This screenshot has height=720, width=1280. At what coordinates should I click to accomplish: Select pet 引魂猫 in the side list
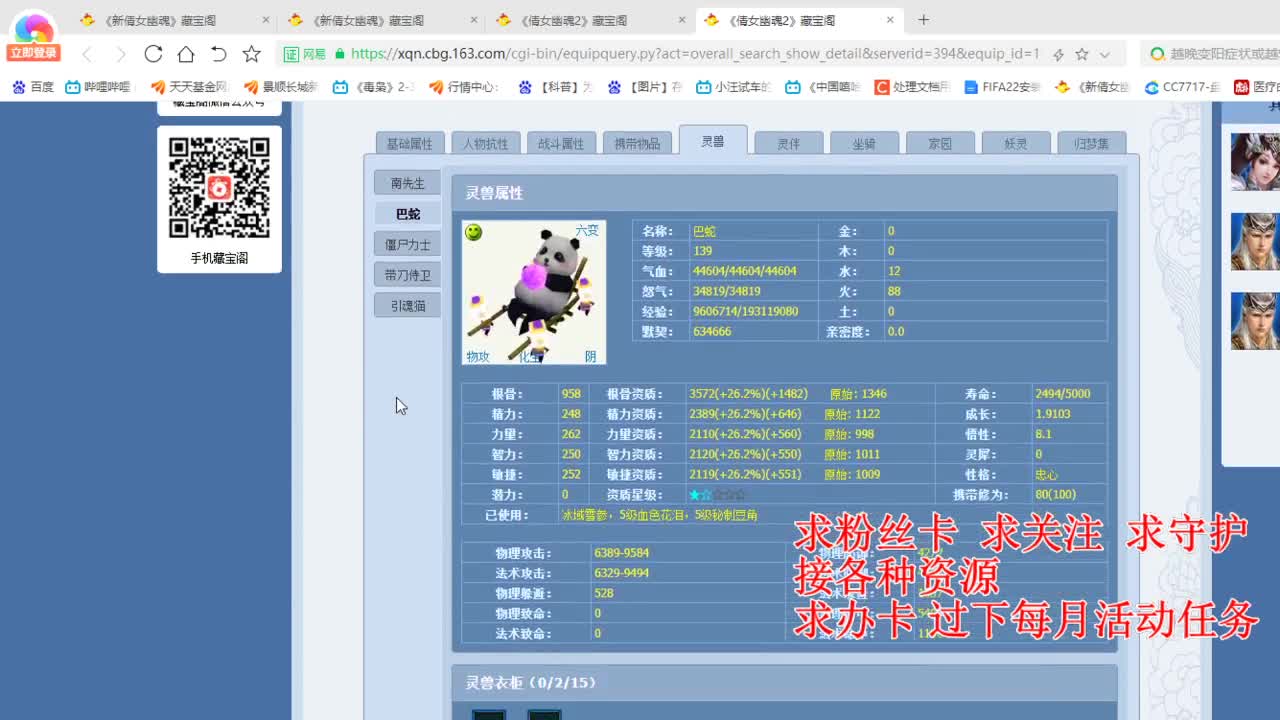click(408, 306)
